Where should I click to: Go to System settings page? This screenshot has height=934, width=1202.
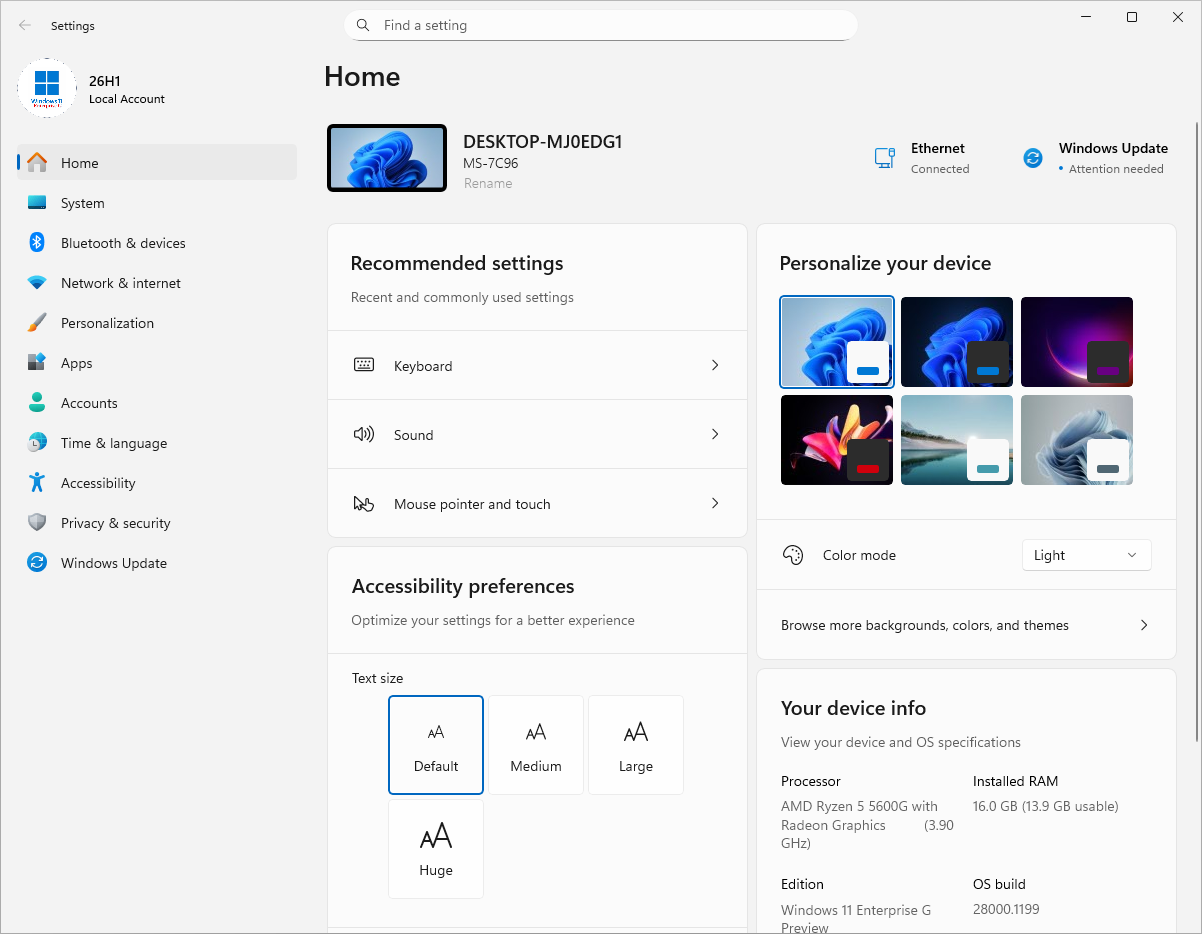pyautogui.click(x=157, y=203)
